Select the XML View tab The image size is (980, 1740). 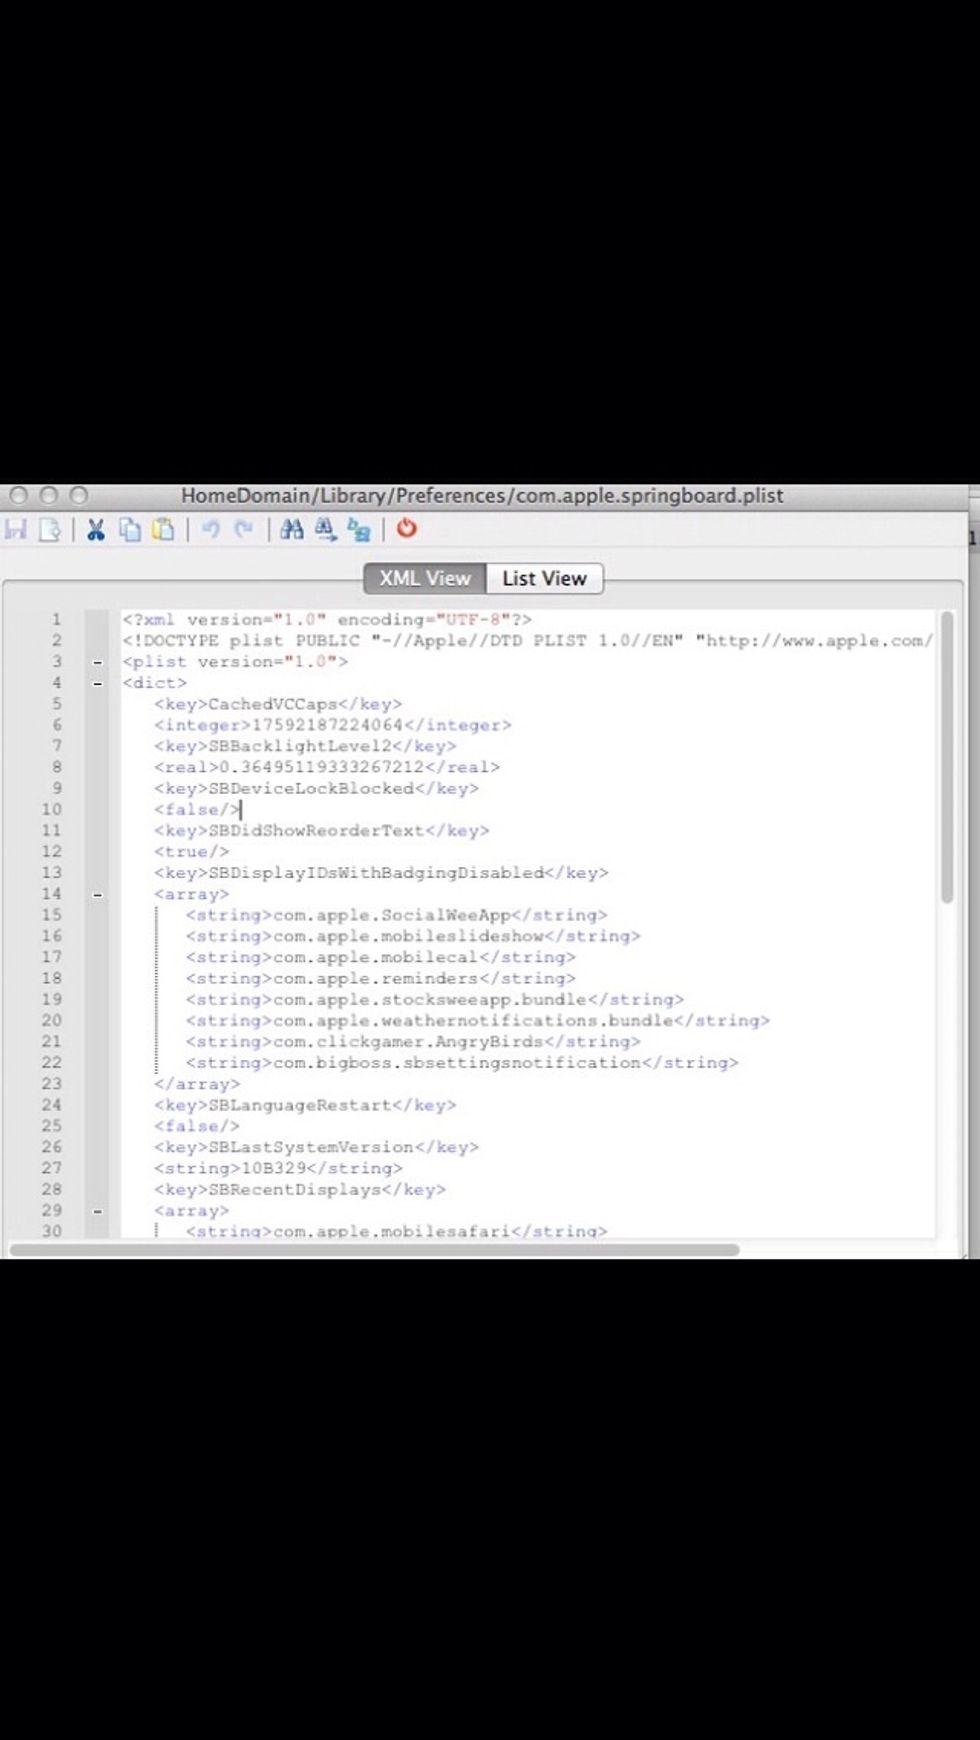425,578
